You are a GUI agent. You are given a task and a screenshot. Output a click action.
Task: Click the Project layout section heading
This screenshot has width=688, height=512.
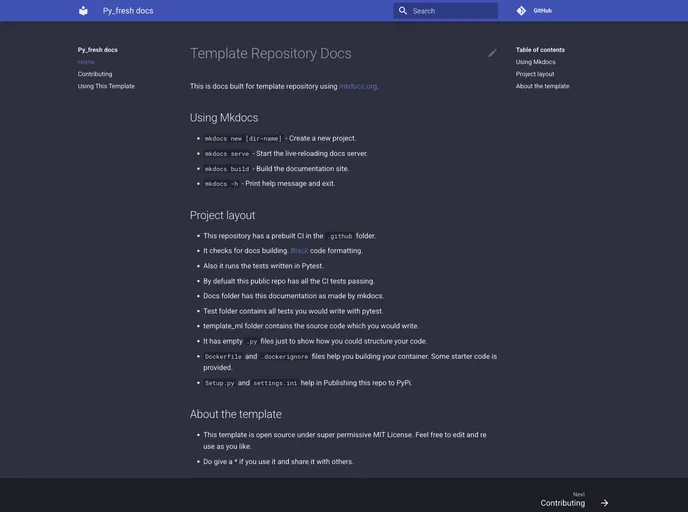click(222, 215)
